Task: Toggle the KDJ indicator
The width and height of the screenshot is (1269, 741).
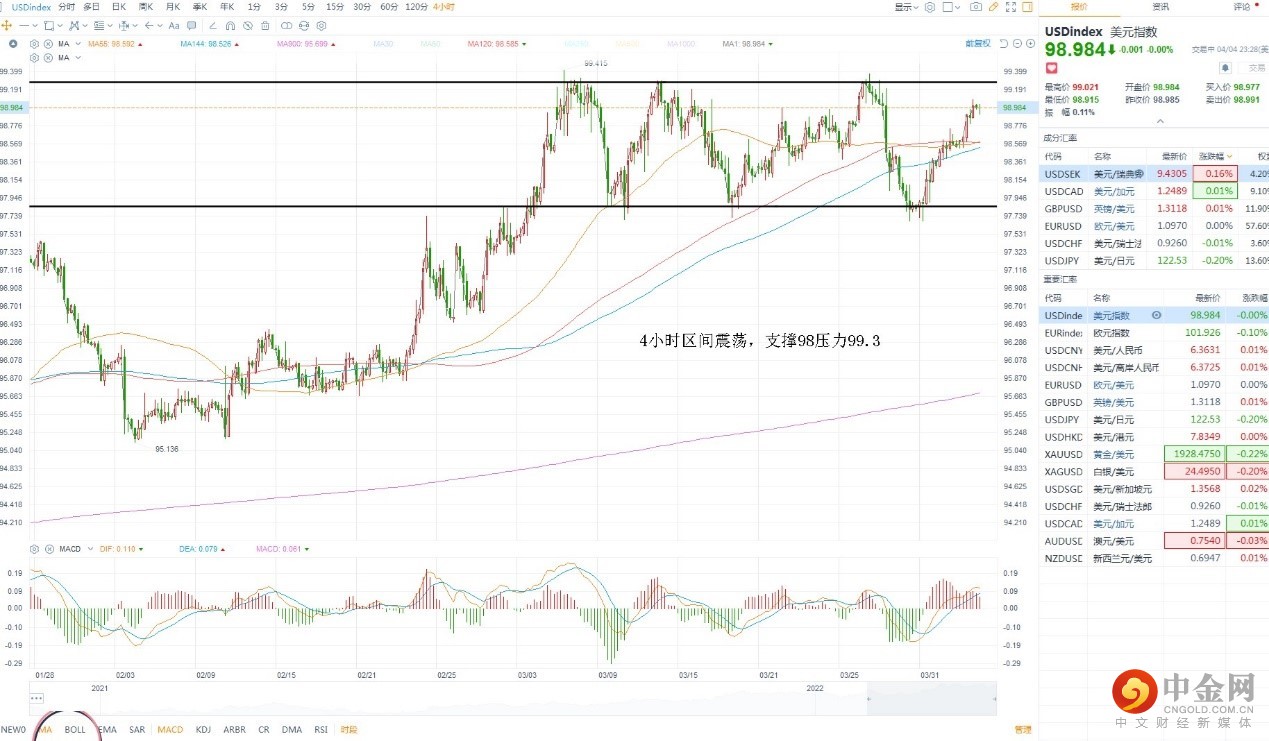Action: [x=203, y=730]
